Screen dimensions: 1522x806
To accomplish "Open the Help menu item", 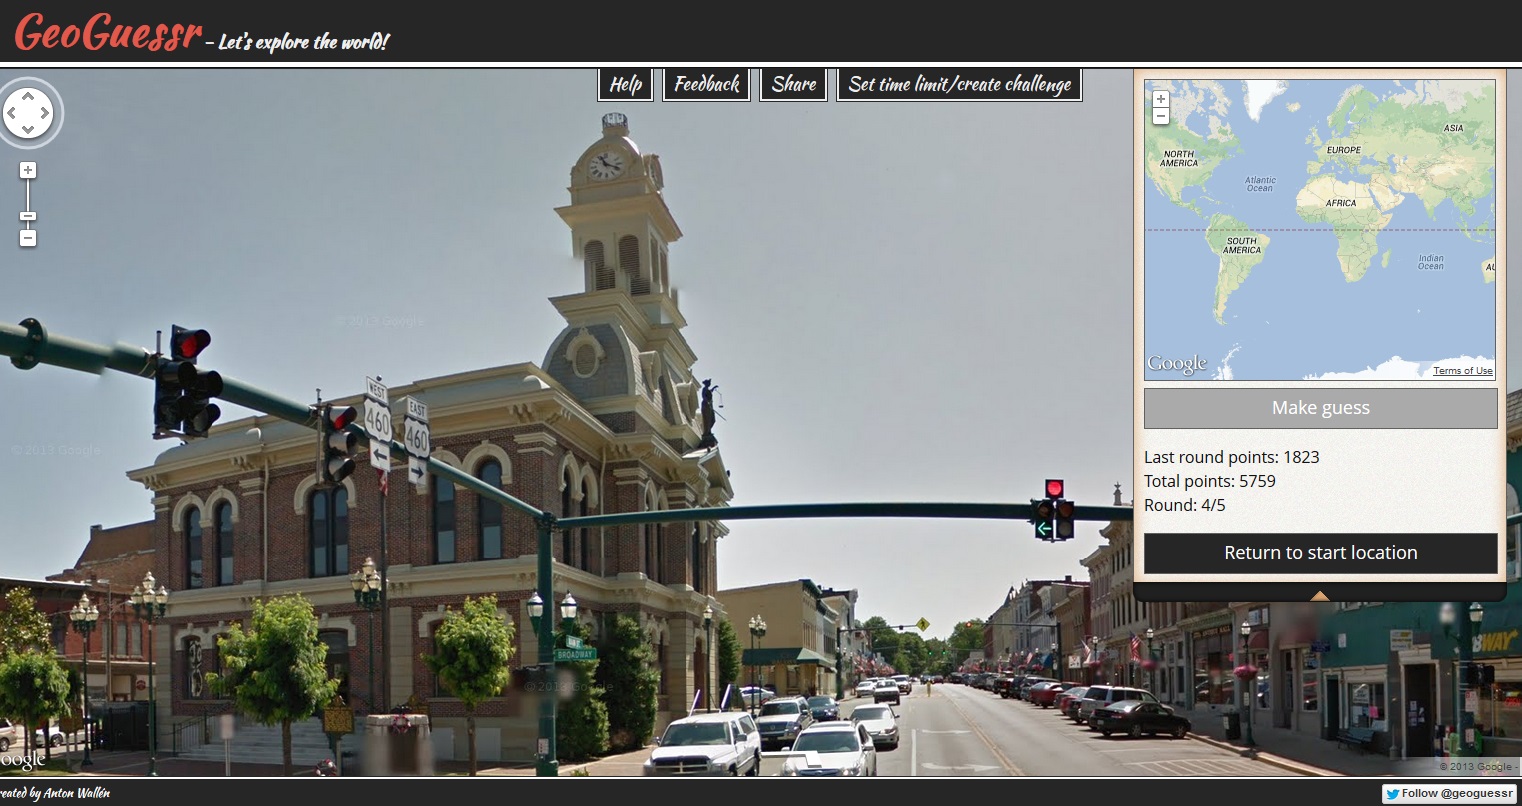I will pos(626,85).
